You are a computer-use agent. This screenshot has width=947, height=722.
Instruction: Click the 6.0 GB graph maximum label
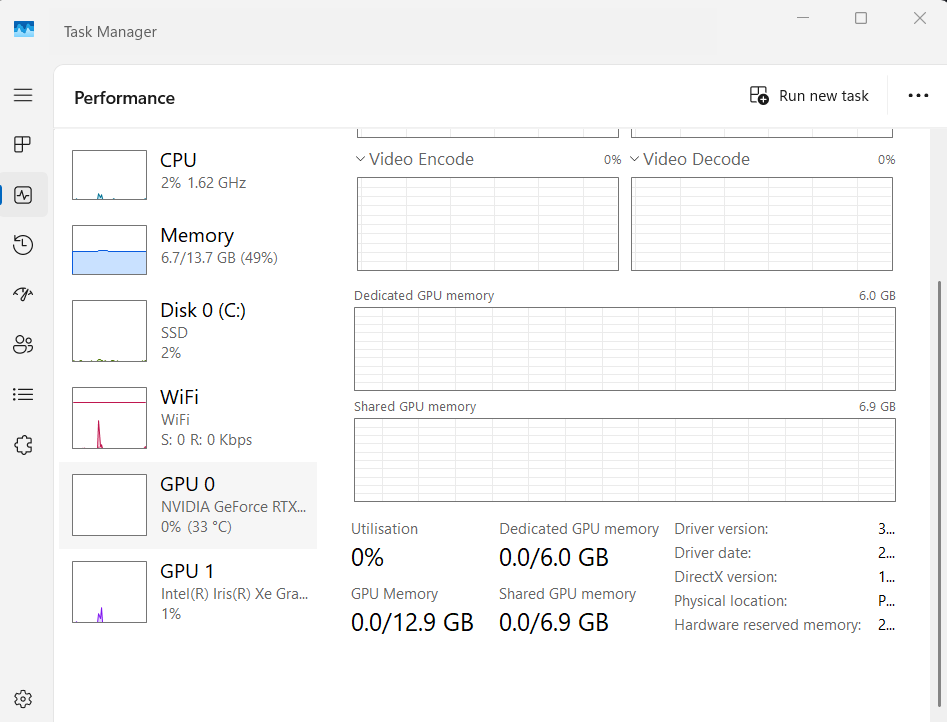877,295
